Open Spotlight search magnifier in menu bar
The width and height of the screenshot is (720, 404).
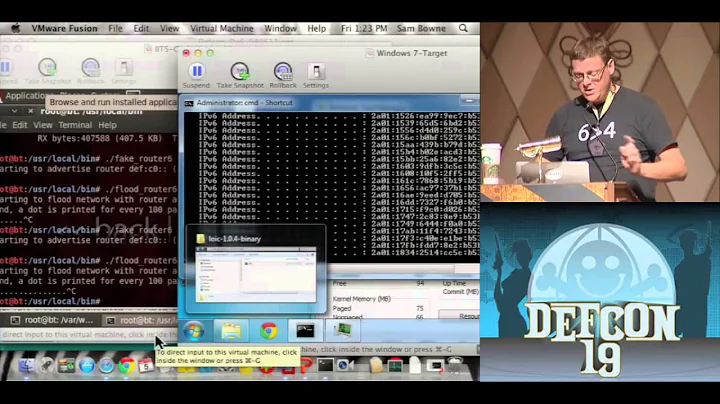click(x=463, y=28)
